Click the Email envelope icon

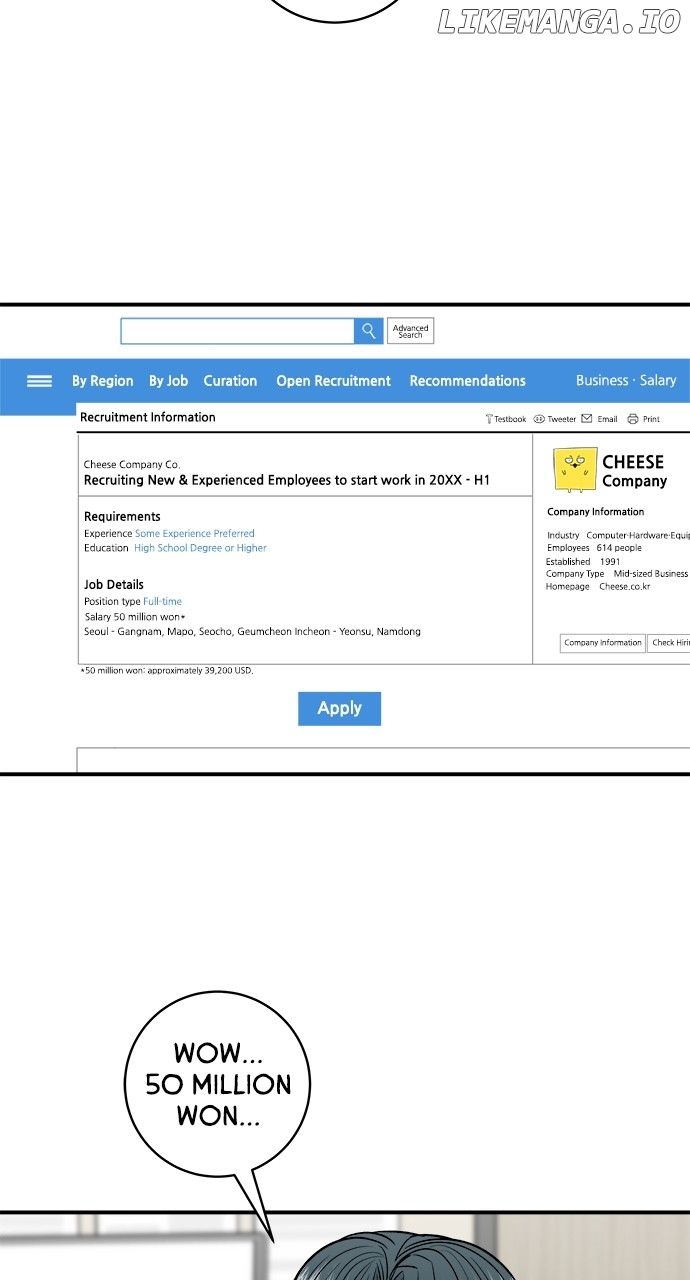(x=587, y=419)
